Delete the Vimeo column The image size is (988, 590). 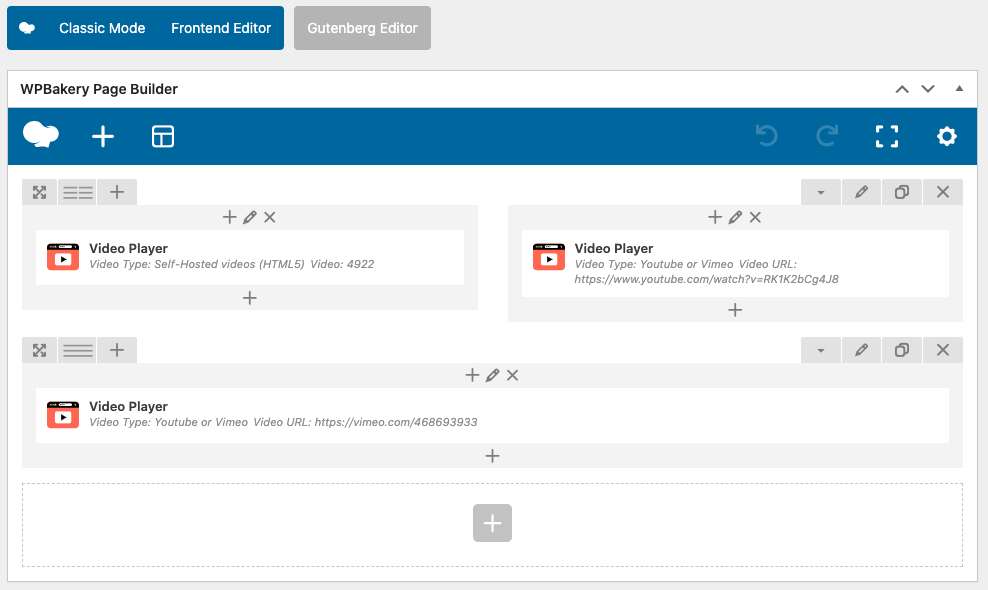point(512,376)
